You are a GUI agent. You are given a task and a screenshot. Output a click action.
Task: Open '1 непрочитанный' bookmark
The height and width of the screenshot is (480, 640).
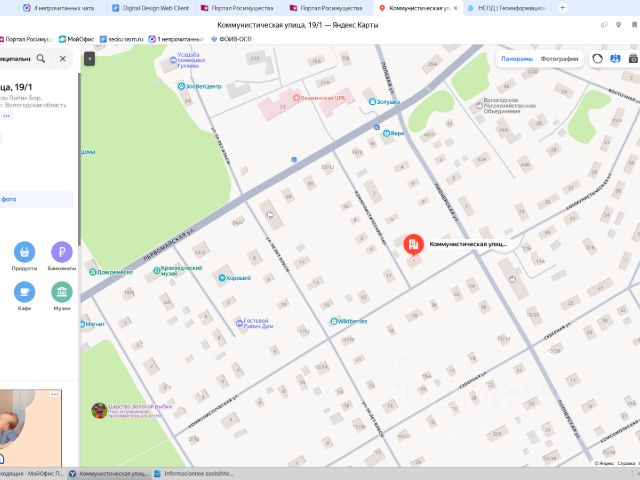point(176,39)
